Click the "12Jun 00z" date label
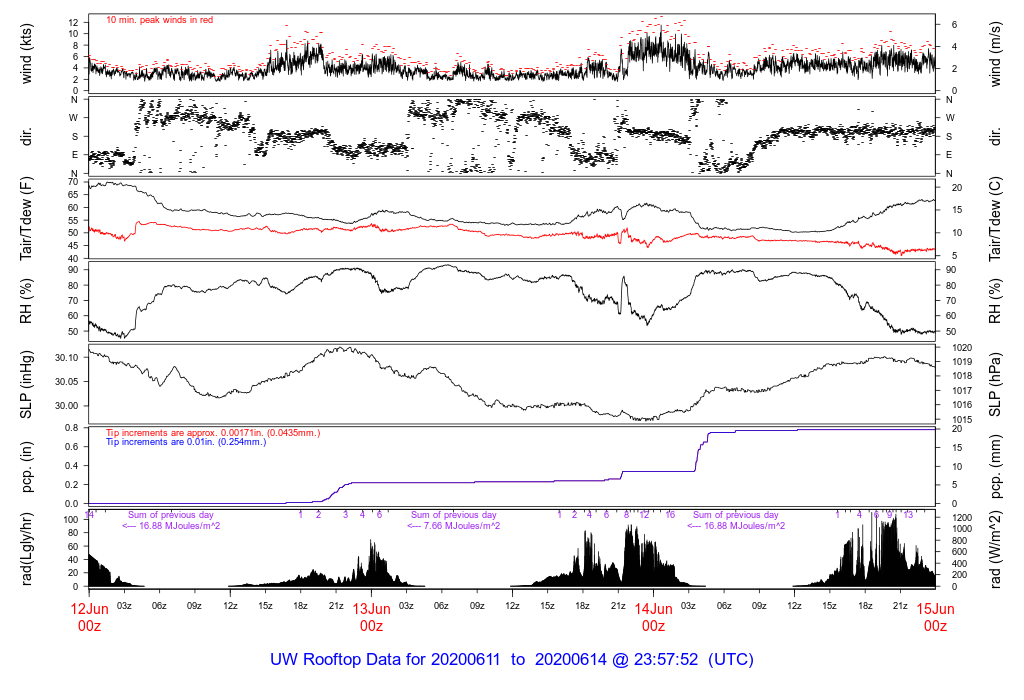This screenshot has width=1024, height=700. tap(89, 618)
